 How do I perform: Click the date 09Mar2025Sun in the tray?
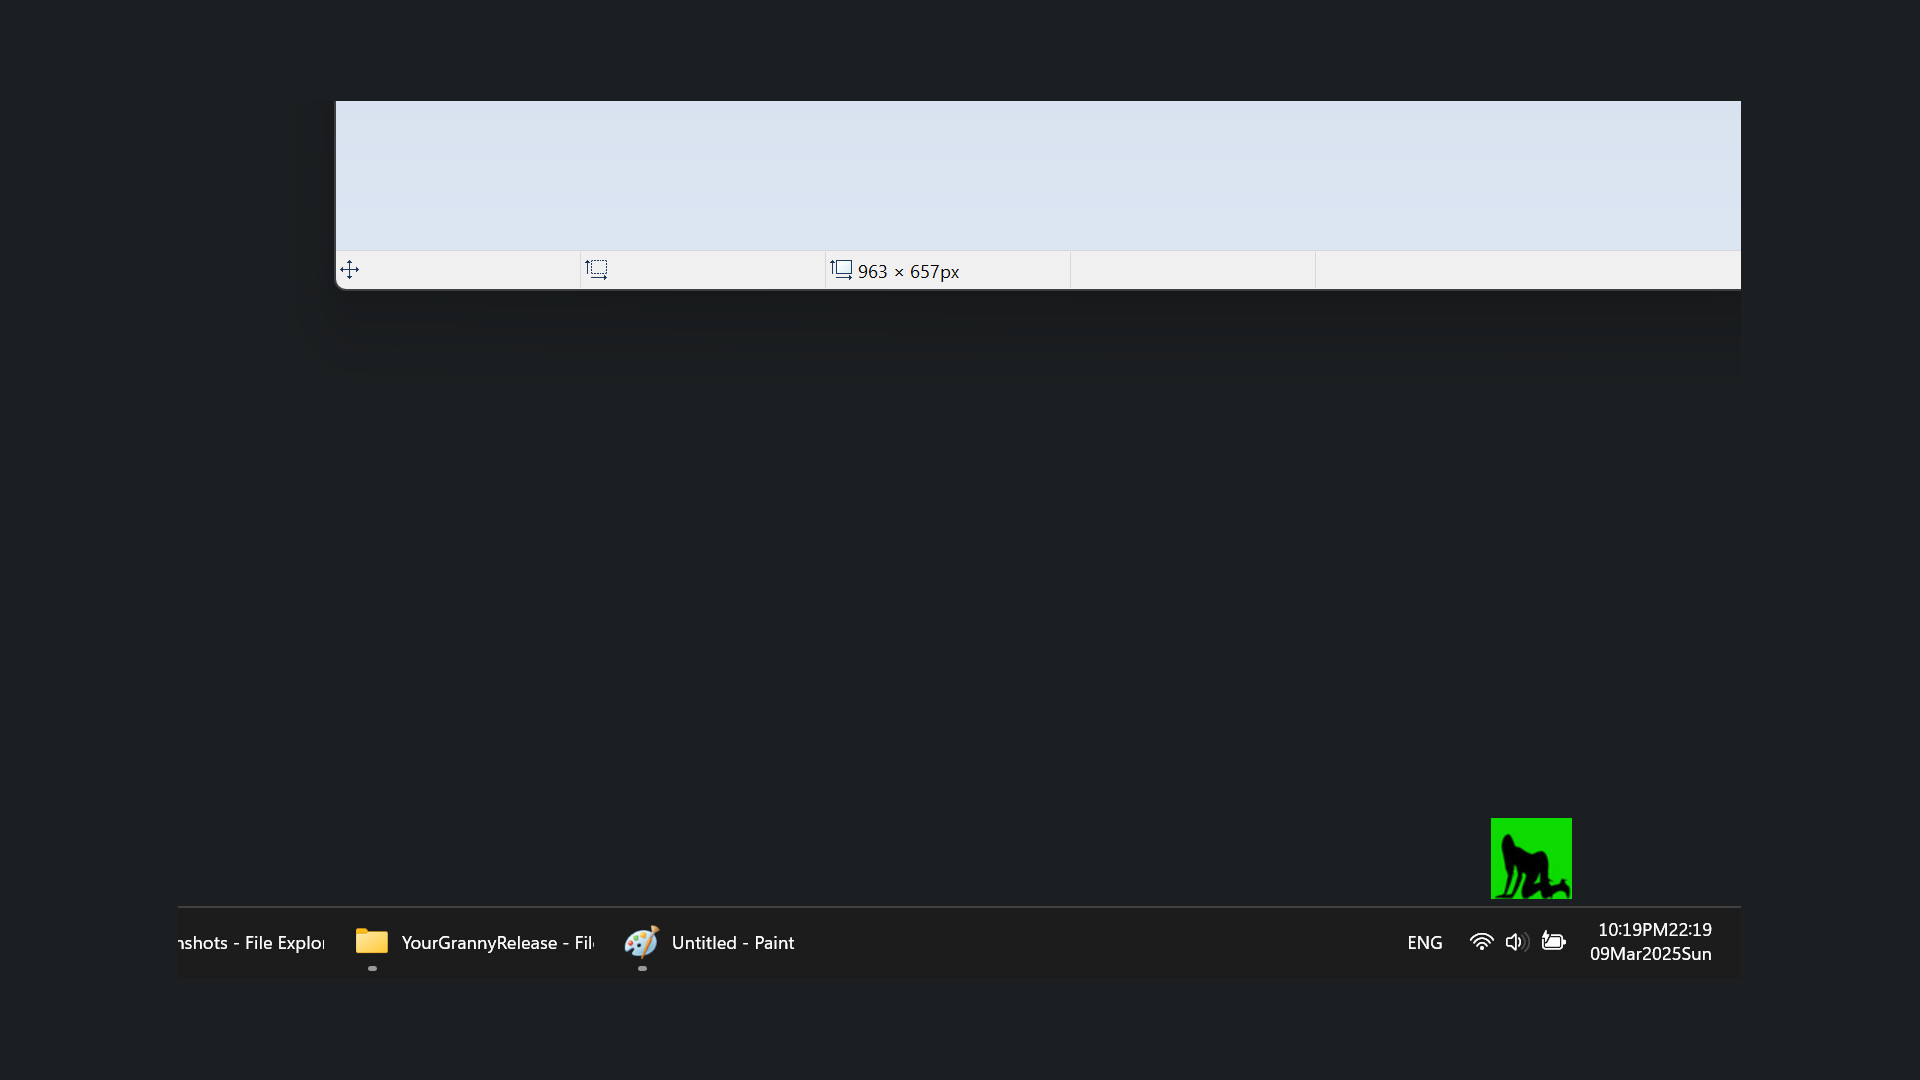coord(1651,954)
